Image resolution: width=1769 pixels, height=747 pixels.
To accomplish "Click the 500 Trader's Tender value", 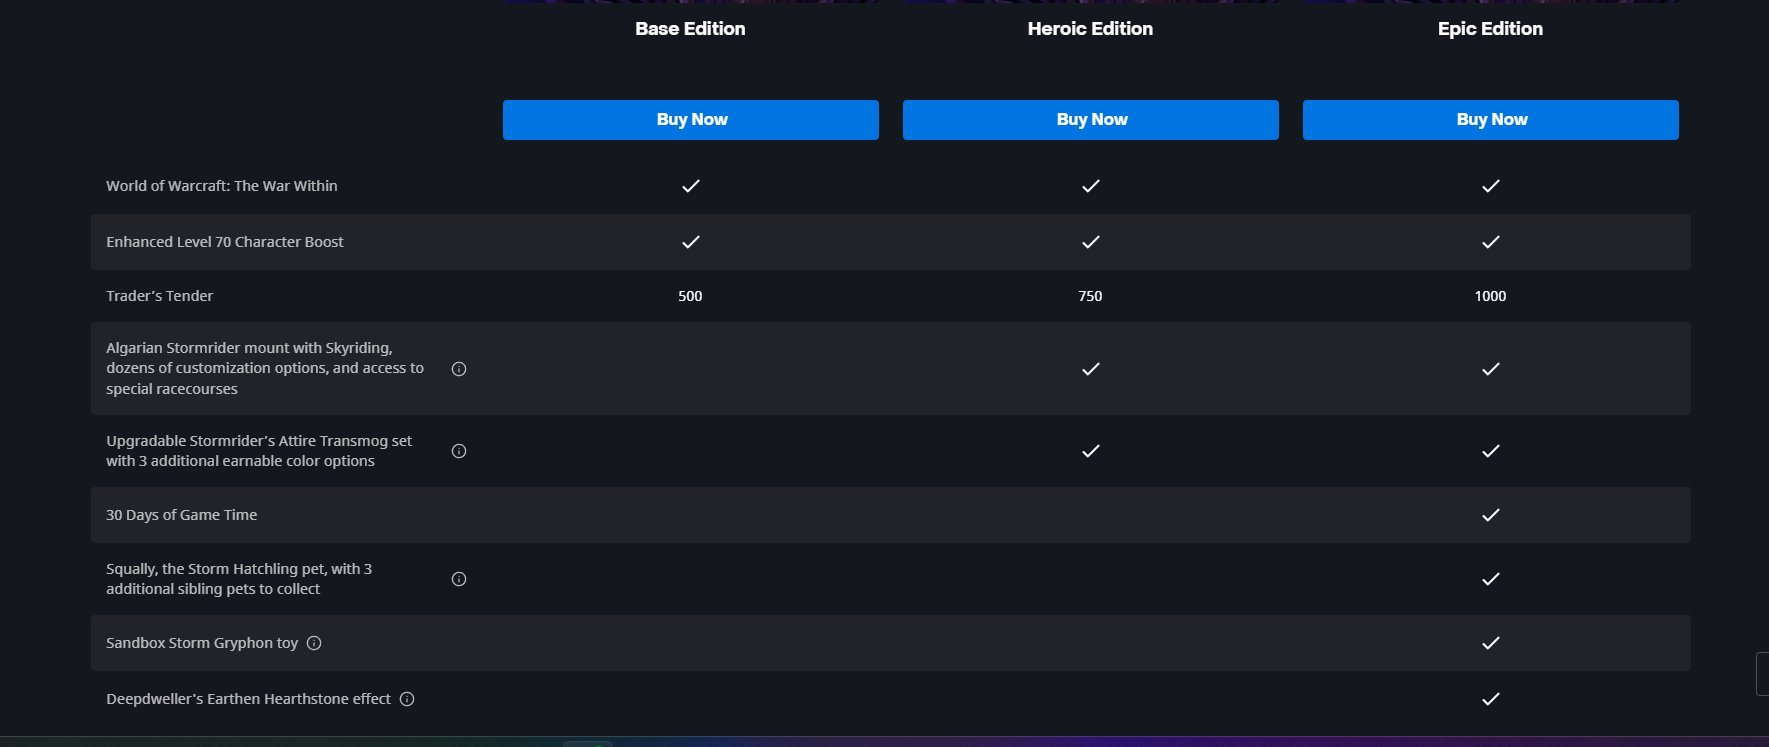I will 690,296.
